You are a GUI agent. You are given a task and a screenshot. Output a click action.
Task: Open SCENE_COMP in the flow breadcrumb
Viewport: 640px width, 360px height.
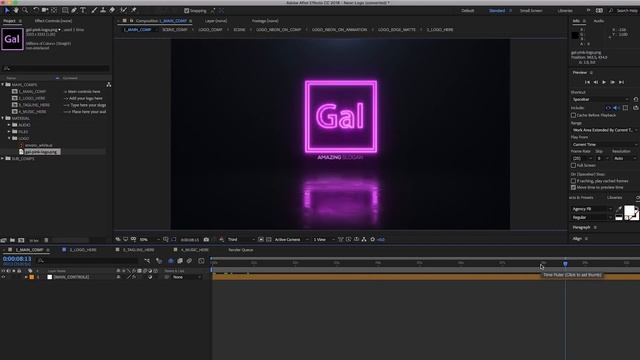[175, 30]
